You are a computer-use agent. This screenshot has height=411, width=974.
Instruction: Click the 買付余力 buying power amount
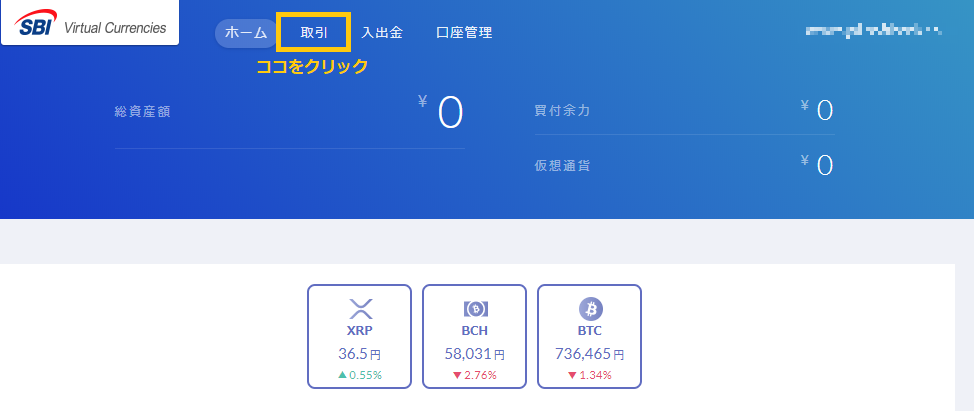(x=817, y=111)
